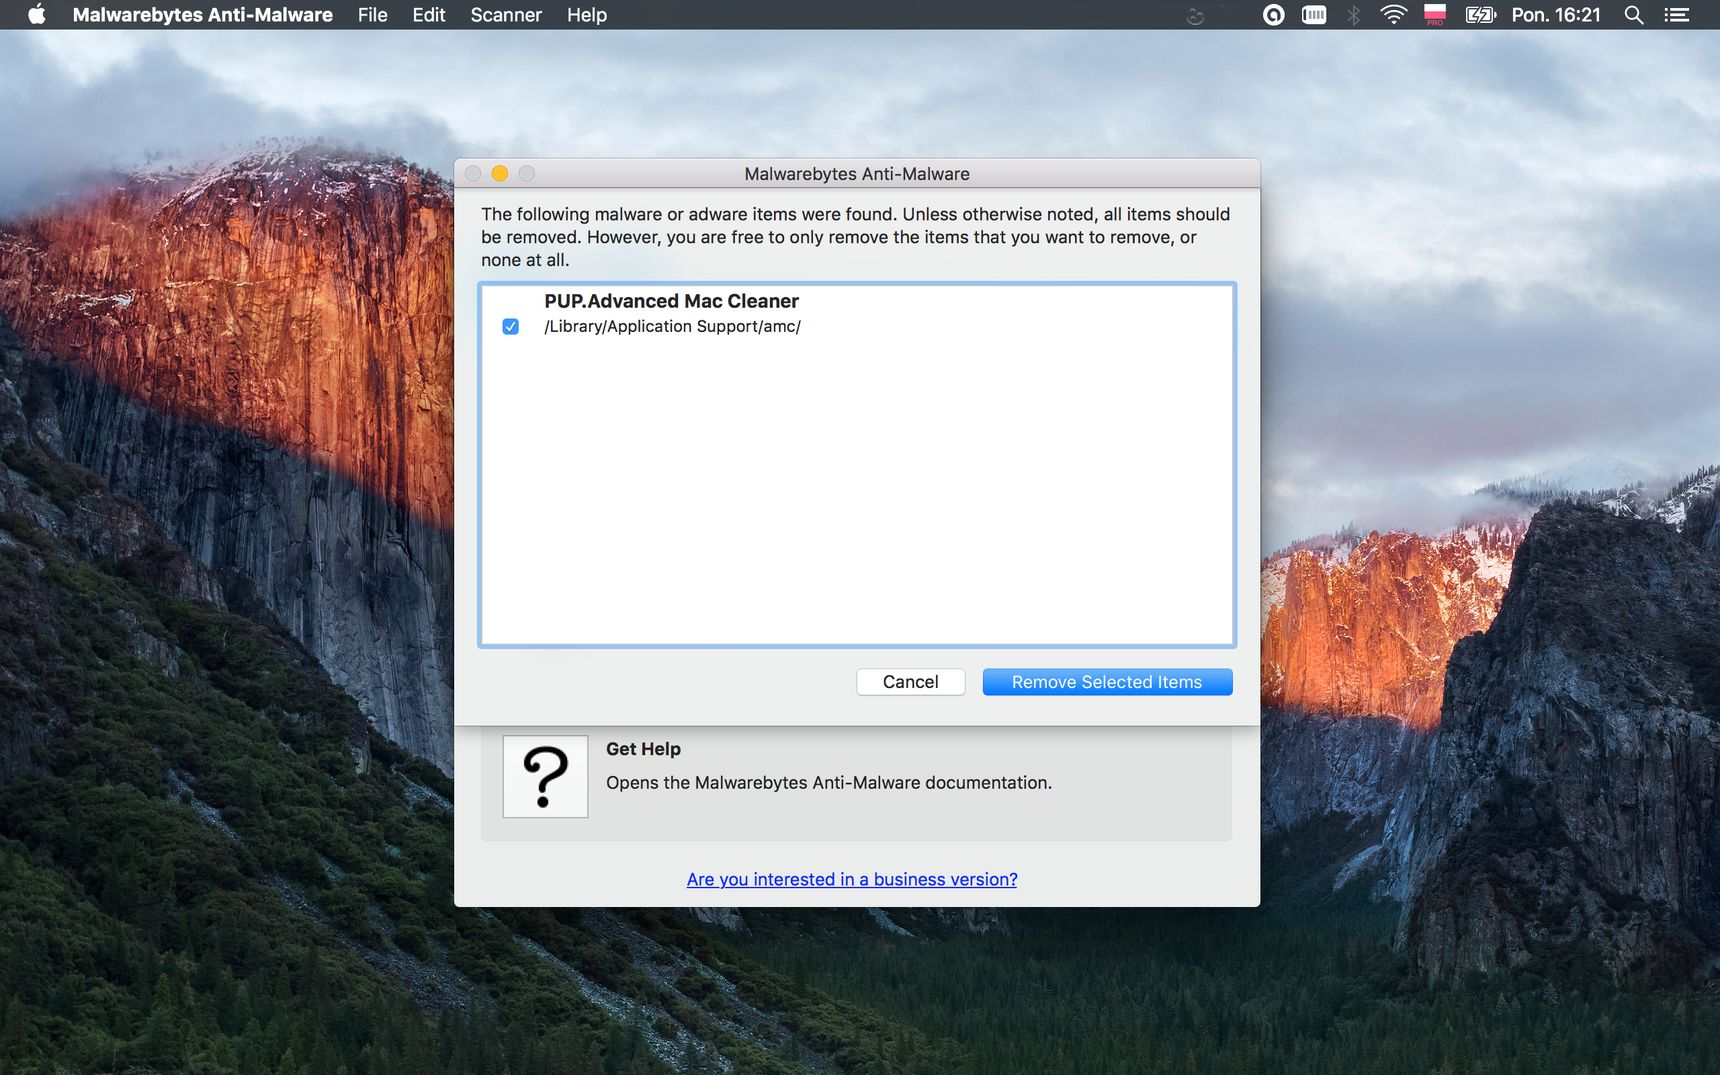Click the flag input source icon
This screenshot has width=1720, height=1075.
click(x=1435, y=15)
